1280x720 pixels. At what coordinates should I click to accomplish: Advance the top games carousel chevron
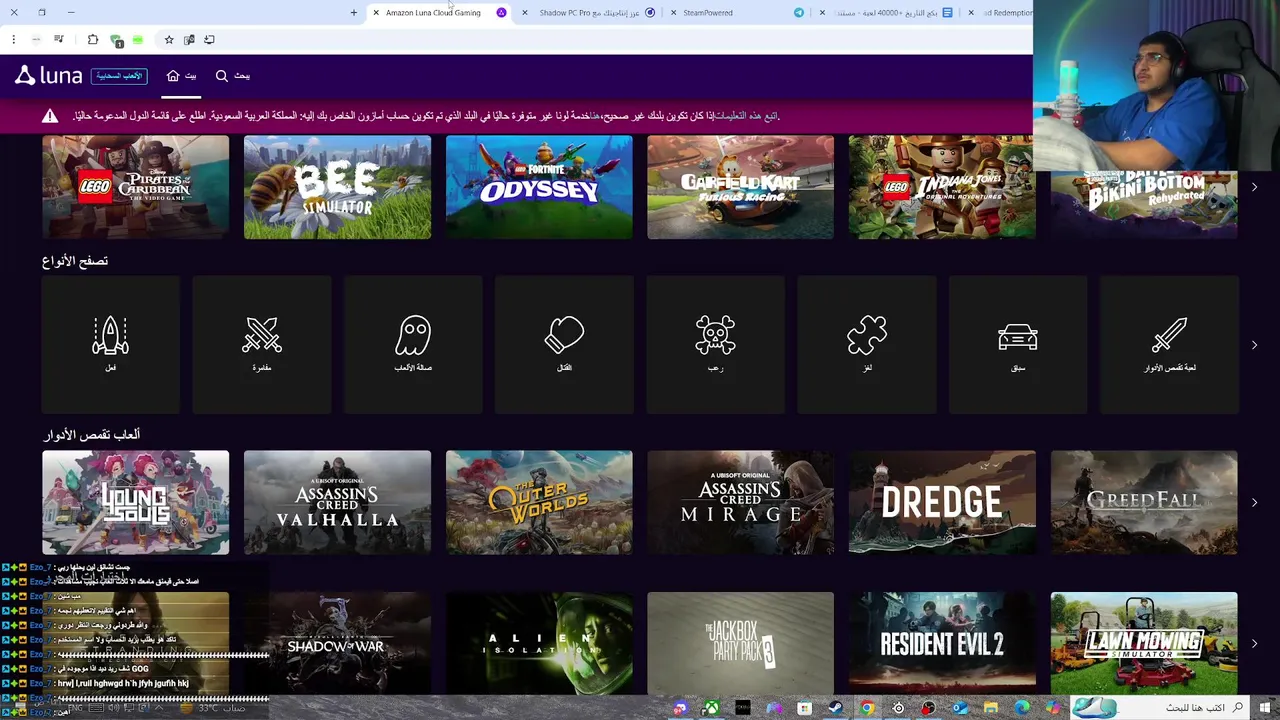[1254, 187]
